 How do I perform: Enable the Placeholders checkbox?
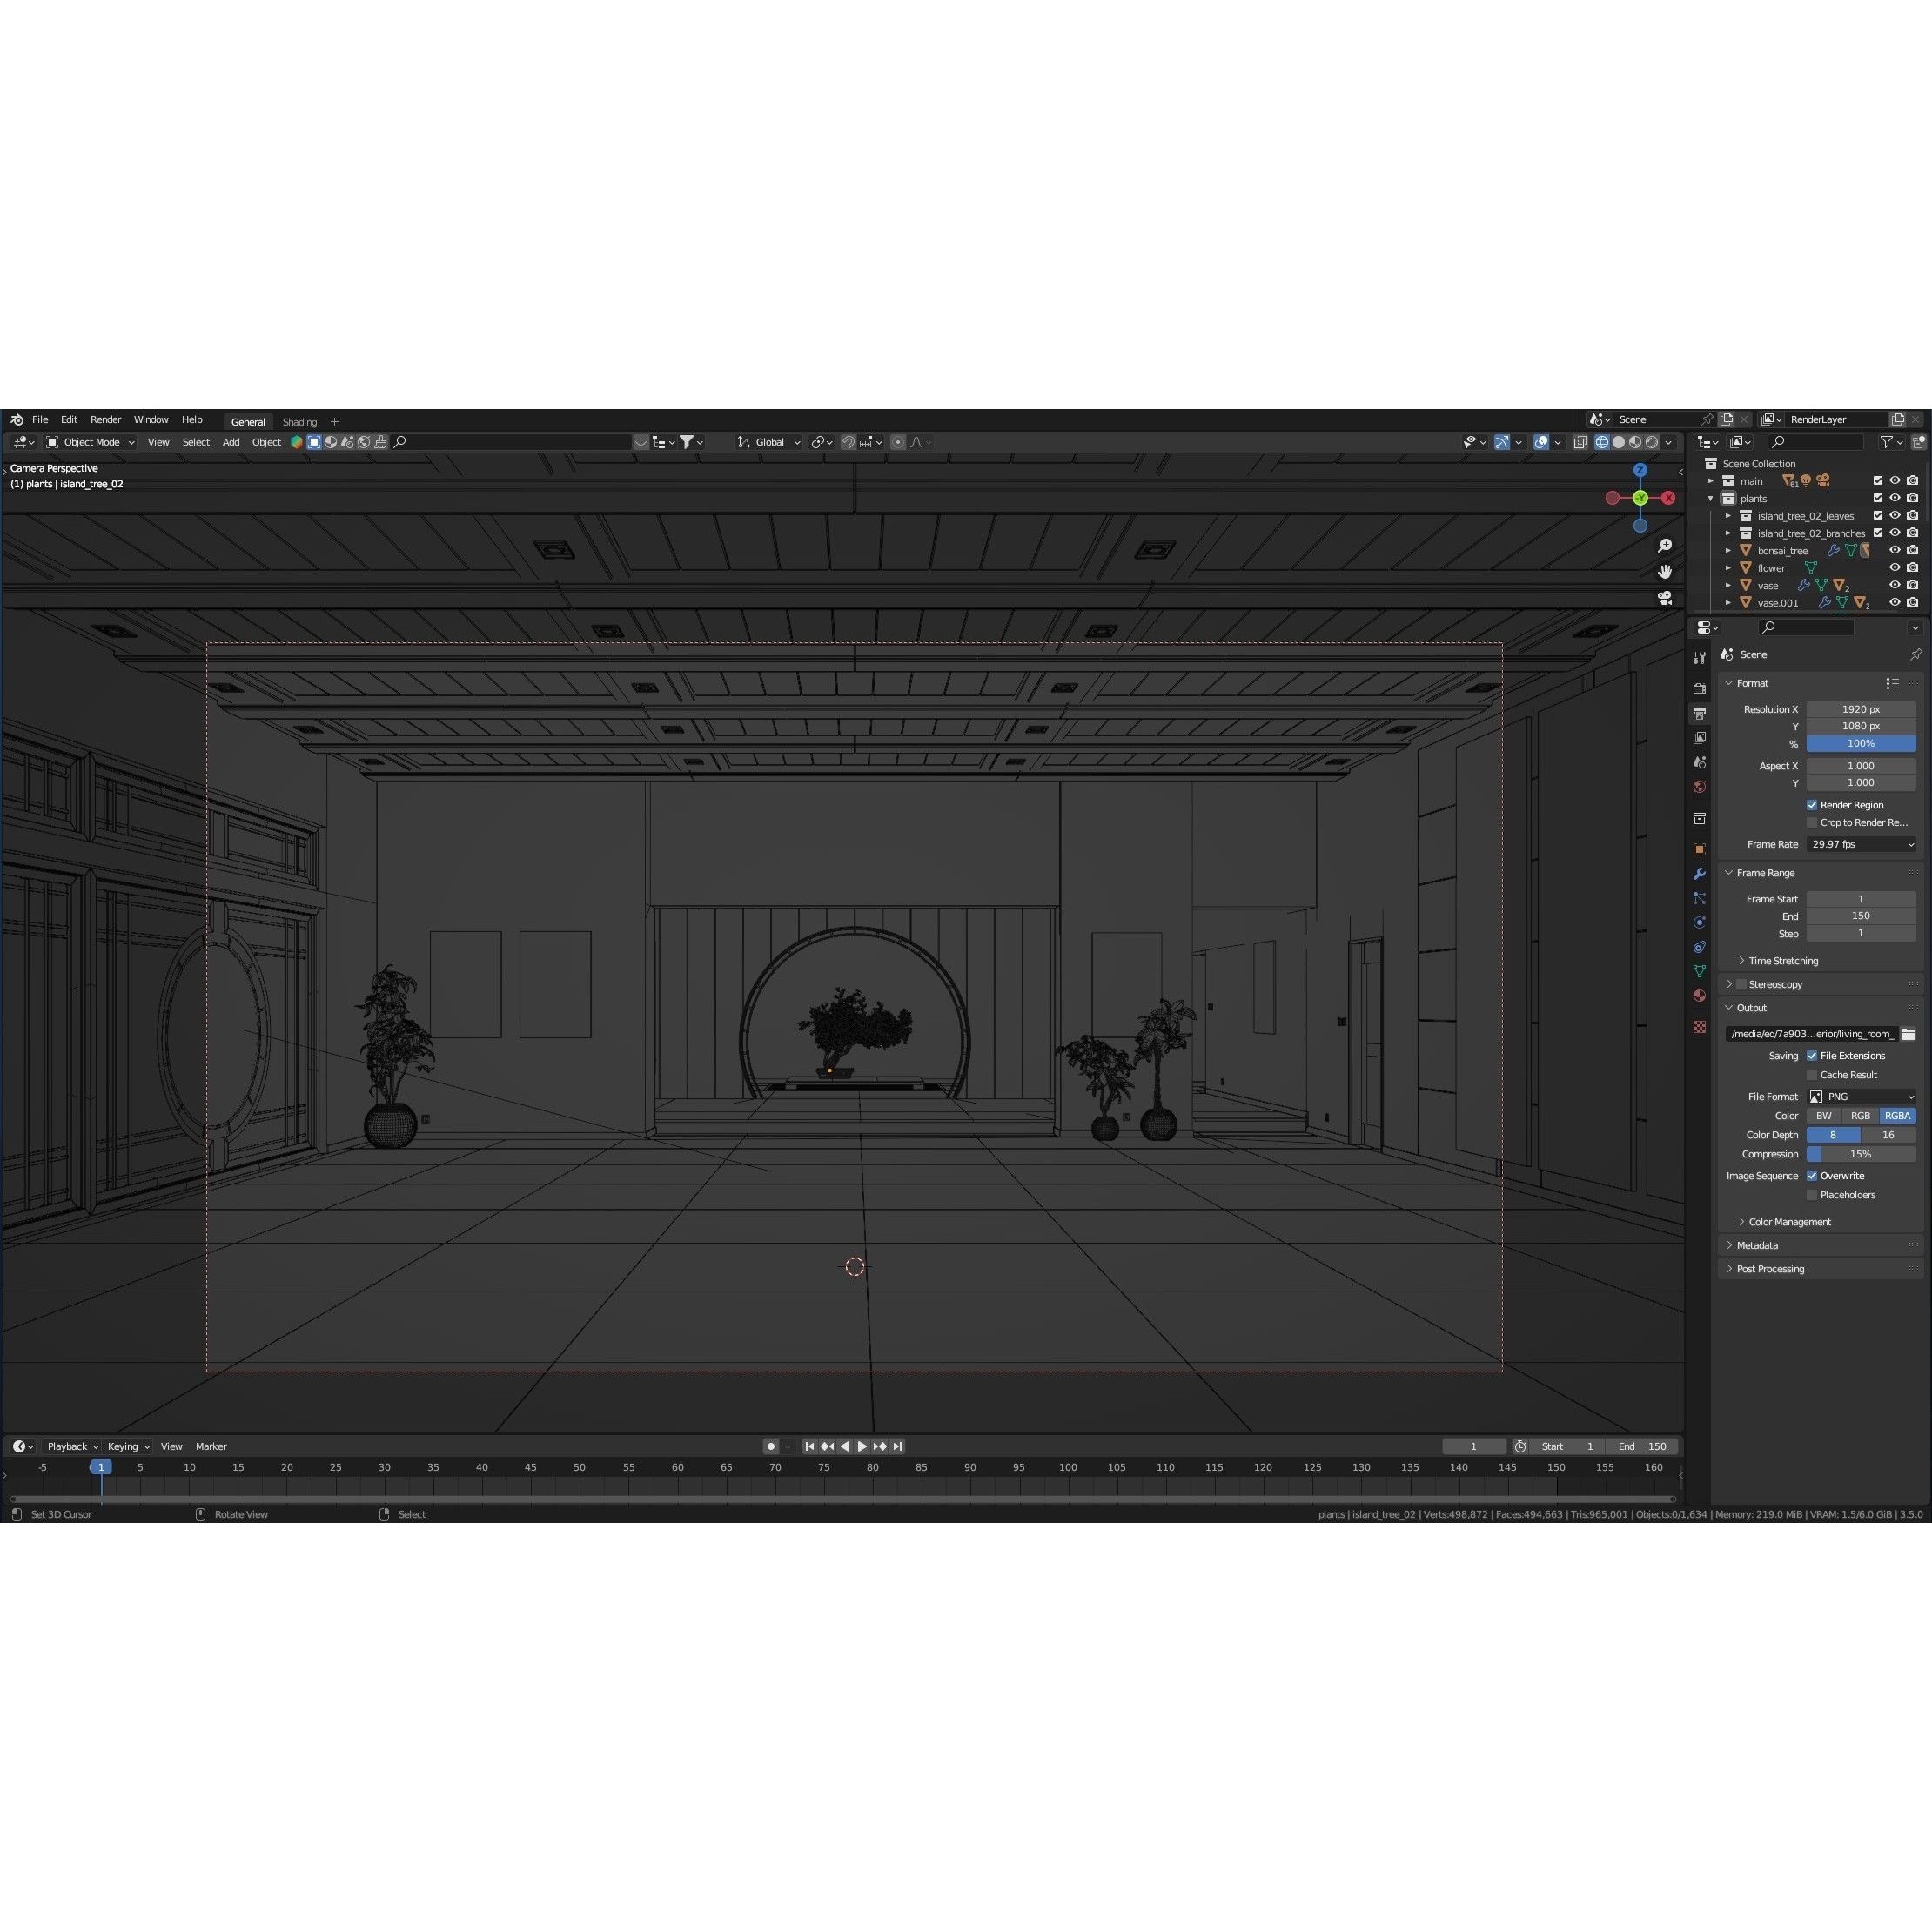click(x=1812, y=1195)
